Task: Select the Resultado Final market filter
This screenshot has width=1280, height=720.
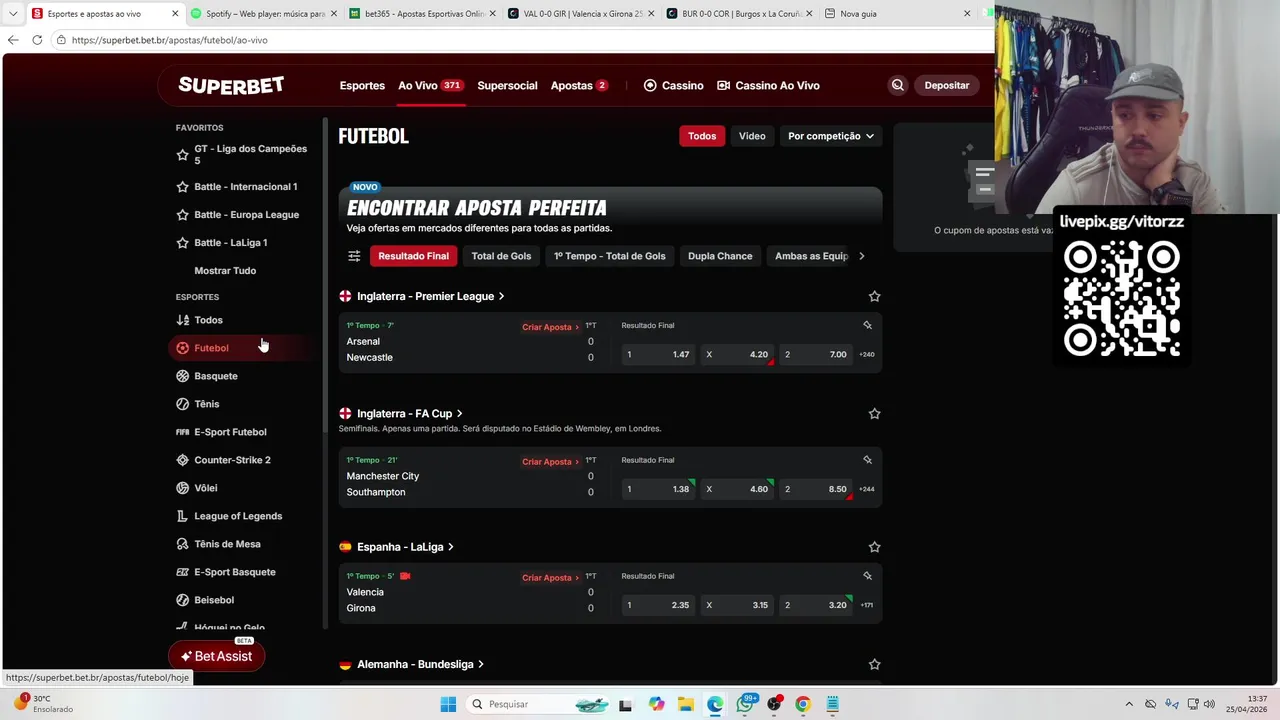Action: pyautogui.click(x=413, y=256)
